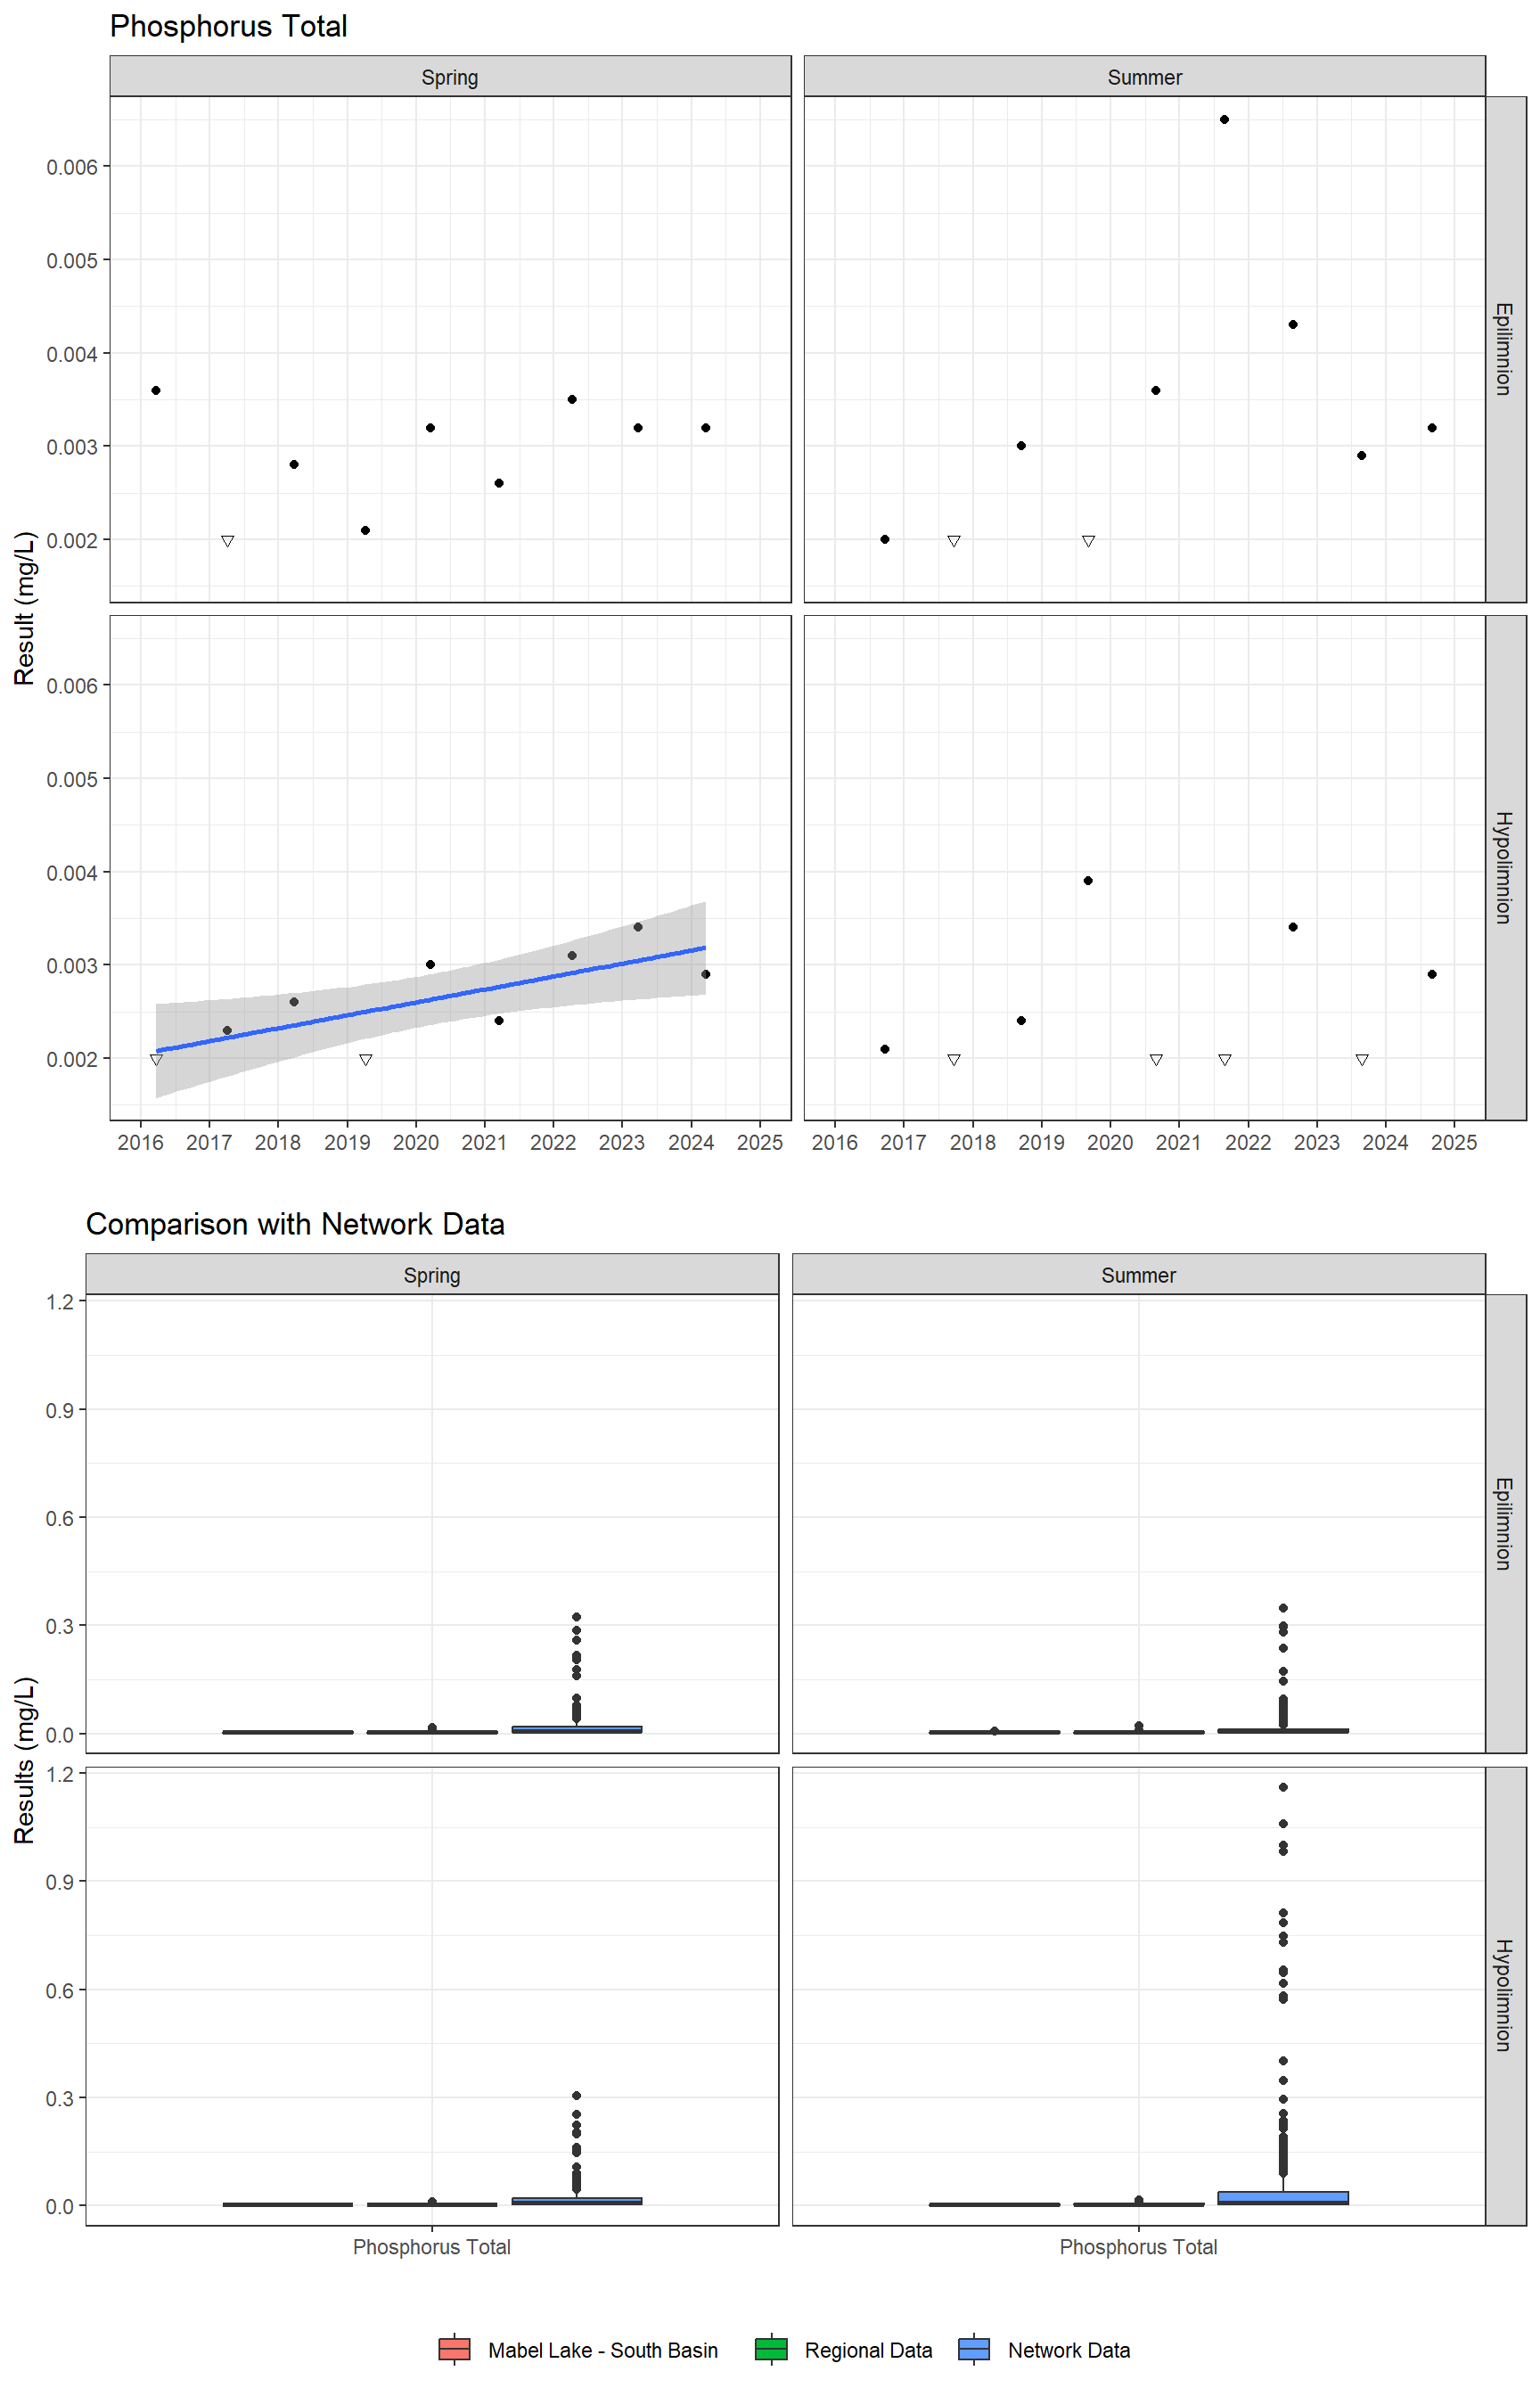Click the 0.9 y-axis label of the comparison Hypolimnion row
The width and height of the screenshot is (1540, 2396).
60,1882
